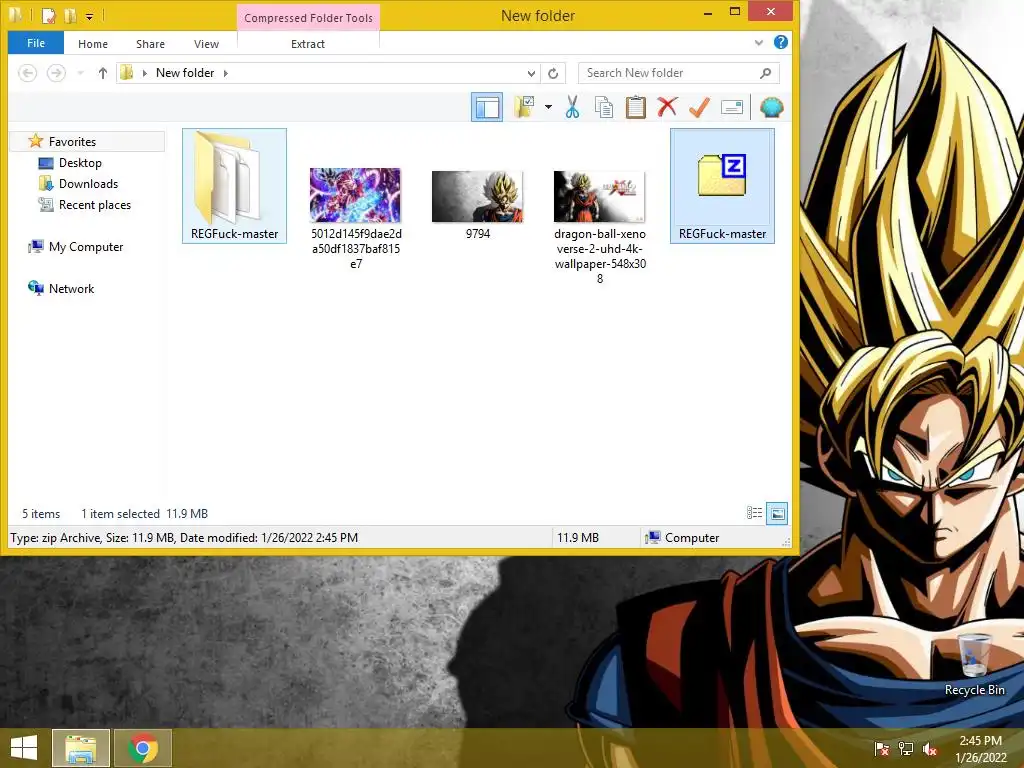
Task: Open the Extract ribbon tab
Action: [x=308, y=44]
